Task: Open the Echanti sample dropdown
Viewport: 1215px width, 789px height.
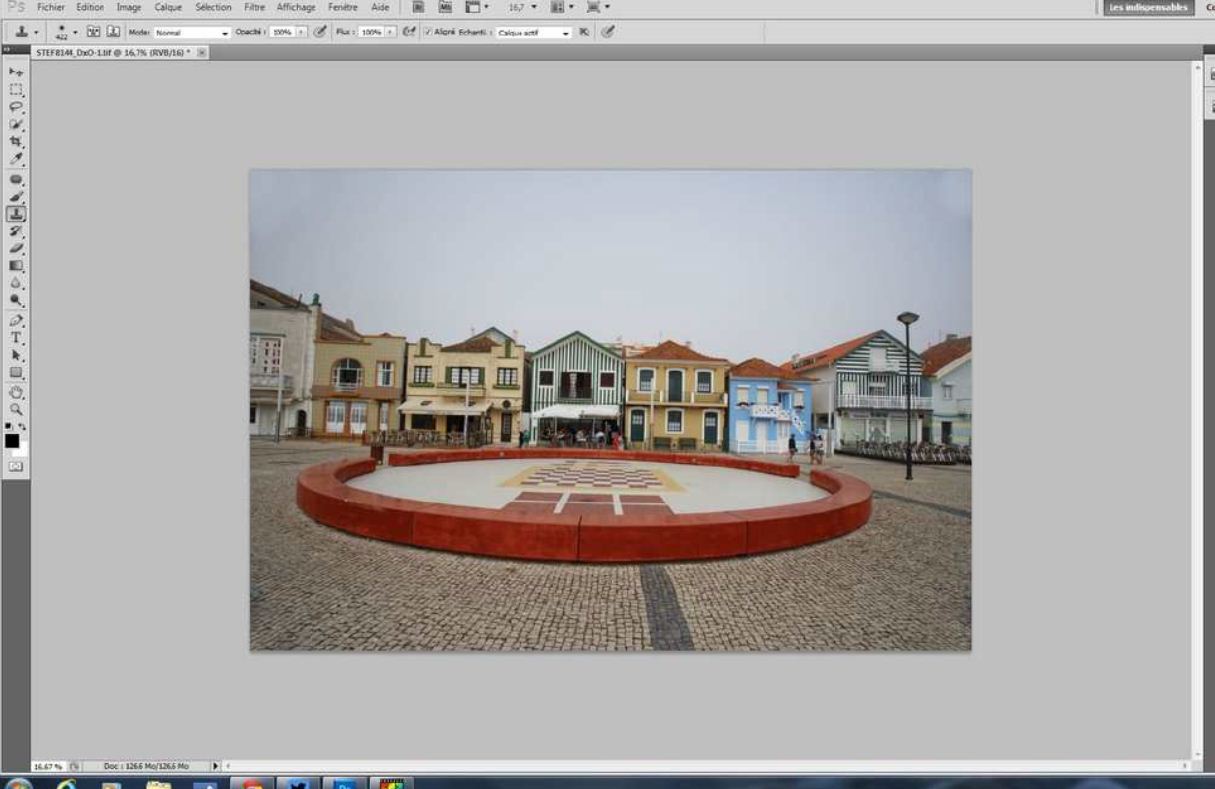Action: (534, 32)
